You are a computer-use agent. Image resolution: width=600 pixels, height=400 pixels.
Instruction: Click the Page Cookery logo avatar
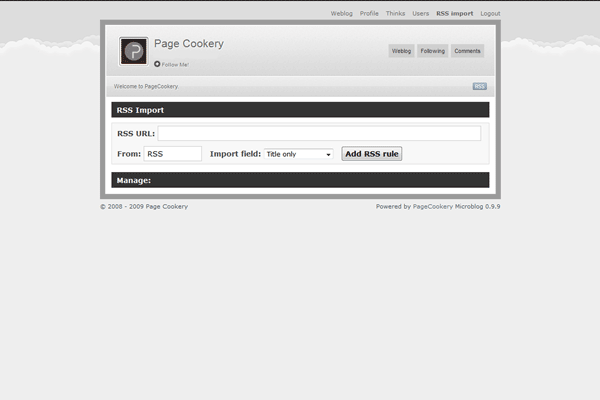133,51
